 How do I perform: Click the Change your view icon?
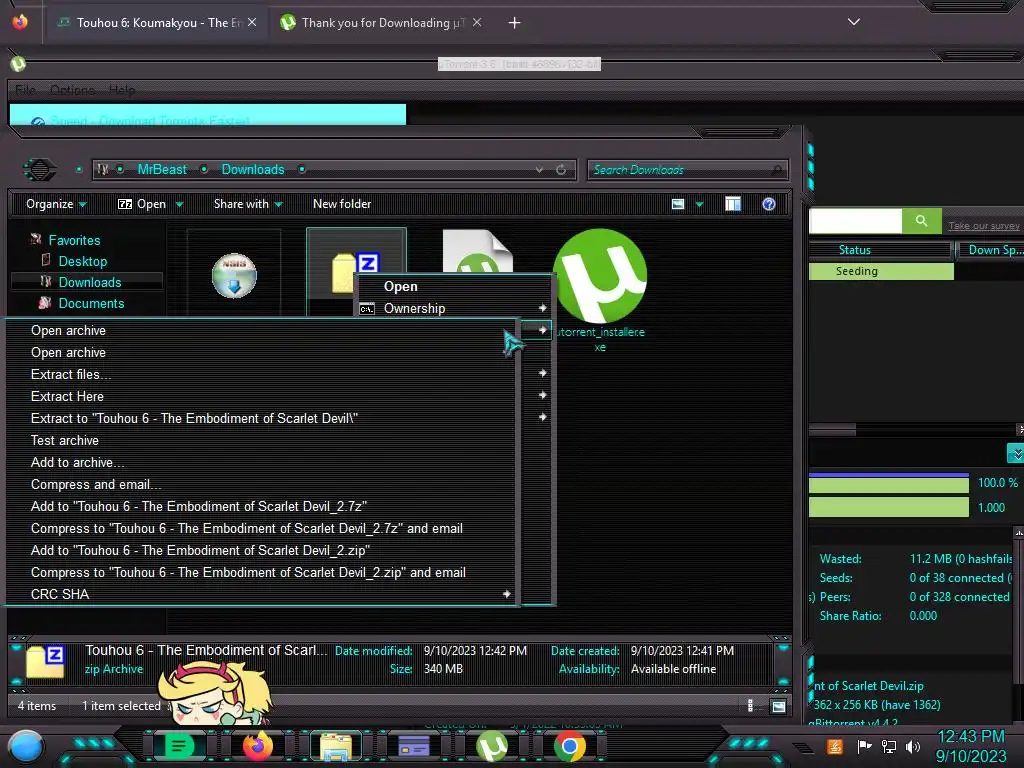[678, 204]
